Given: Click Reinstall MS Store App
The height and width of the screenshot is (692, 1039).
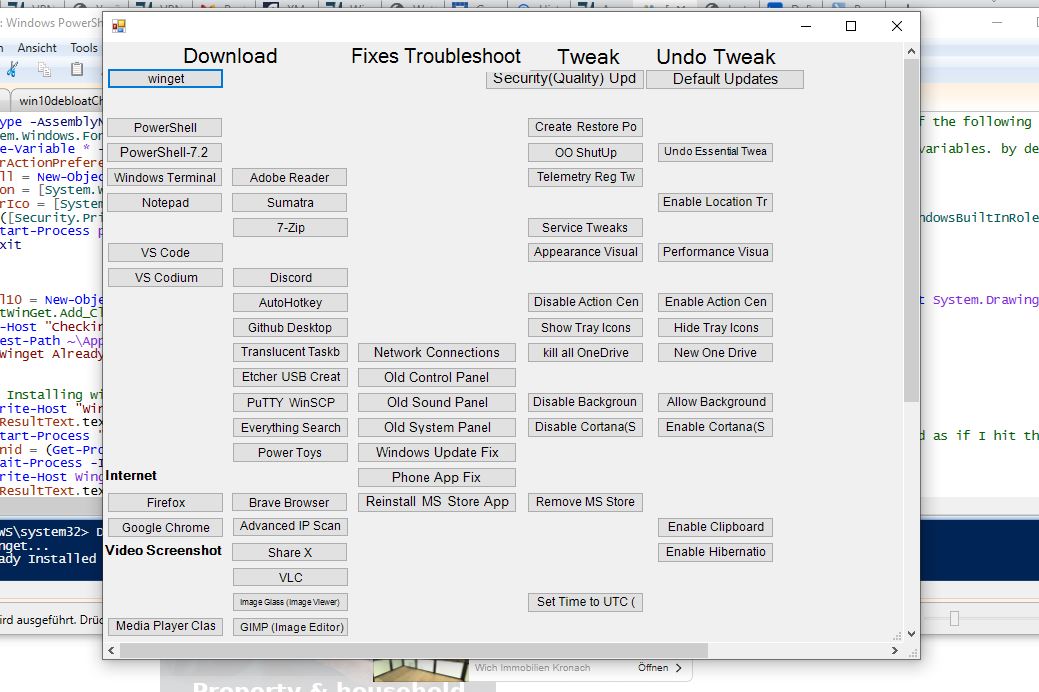Looking at the screenshot, I should (x=437, y=502).
